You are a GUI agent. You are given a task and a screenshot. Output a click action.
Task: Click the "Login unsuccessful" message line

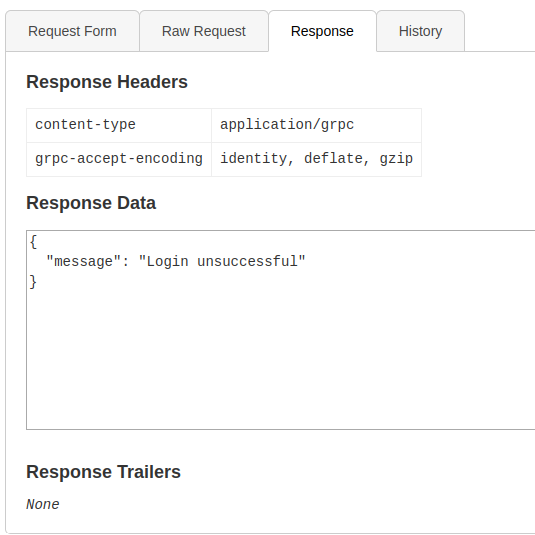click(x=175, y=262)
